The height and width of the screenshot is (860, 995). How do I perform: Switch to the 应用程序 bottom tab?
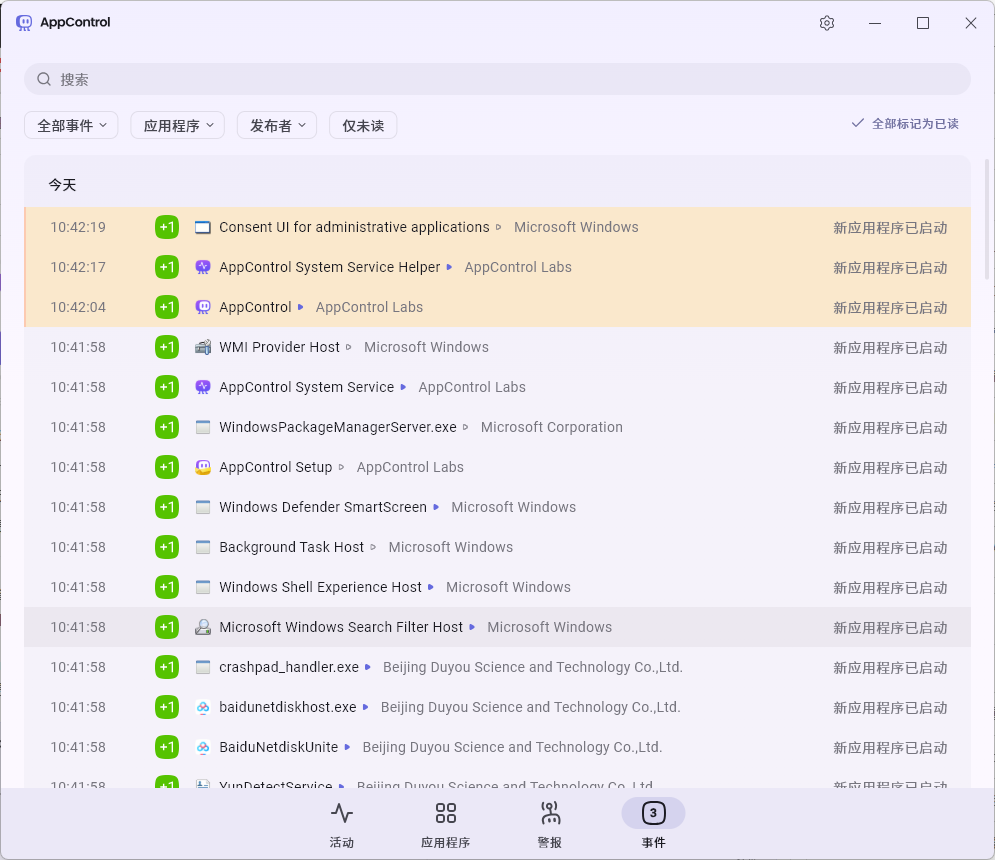pyautogui.click(x=445, y=824)
